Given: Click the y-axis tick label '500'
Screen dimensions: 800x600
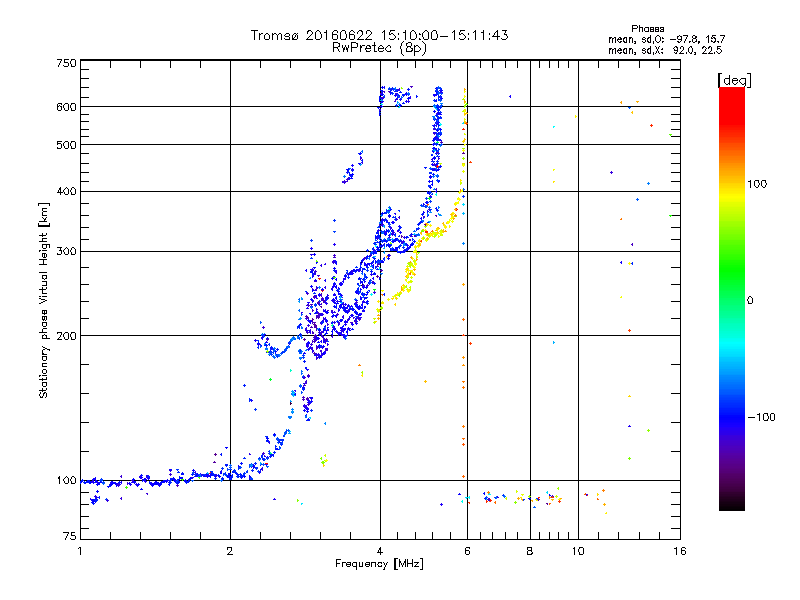Looking at the screenshot, I should pos(66,145).
